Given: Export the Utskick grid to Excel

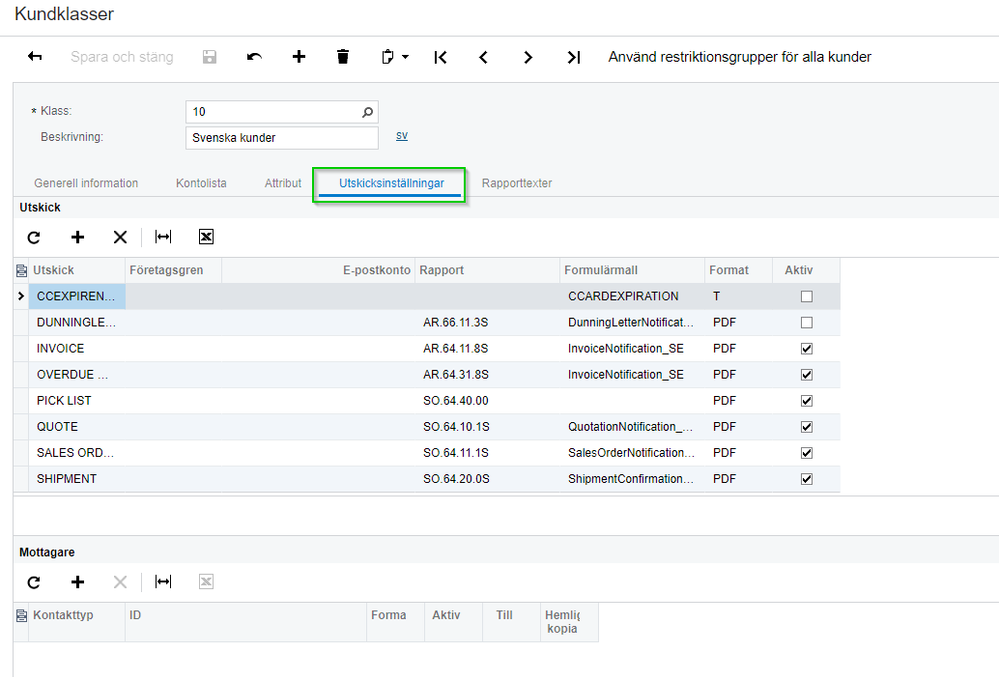Looking at the screenshot, I should point(206,237).
